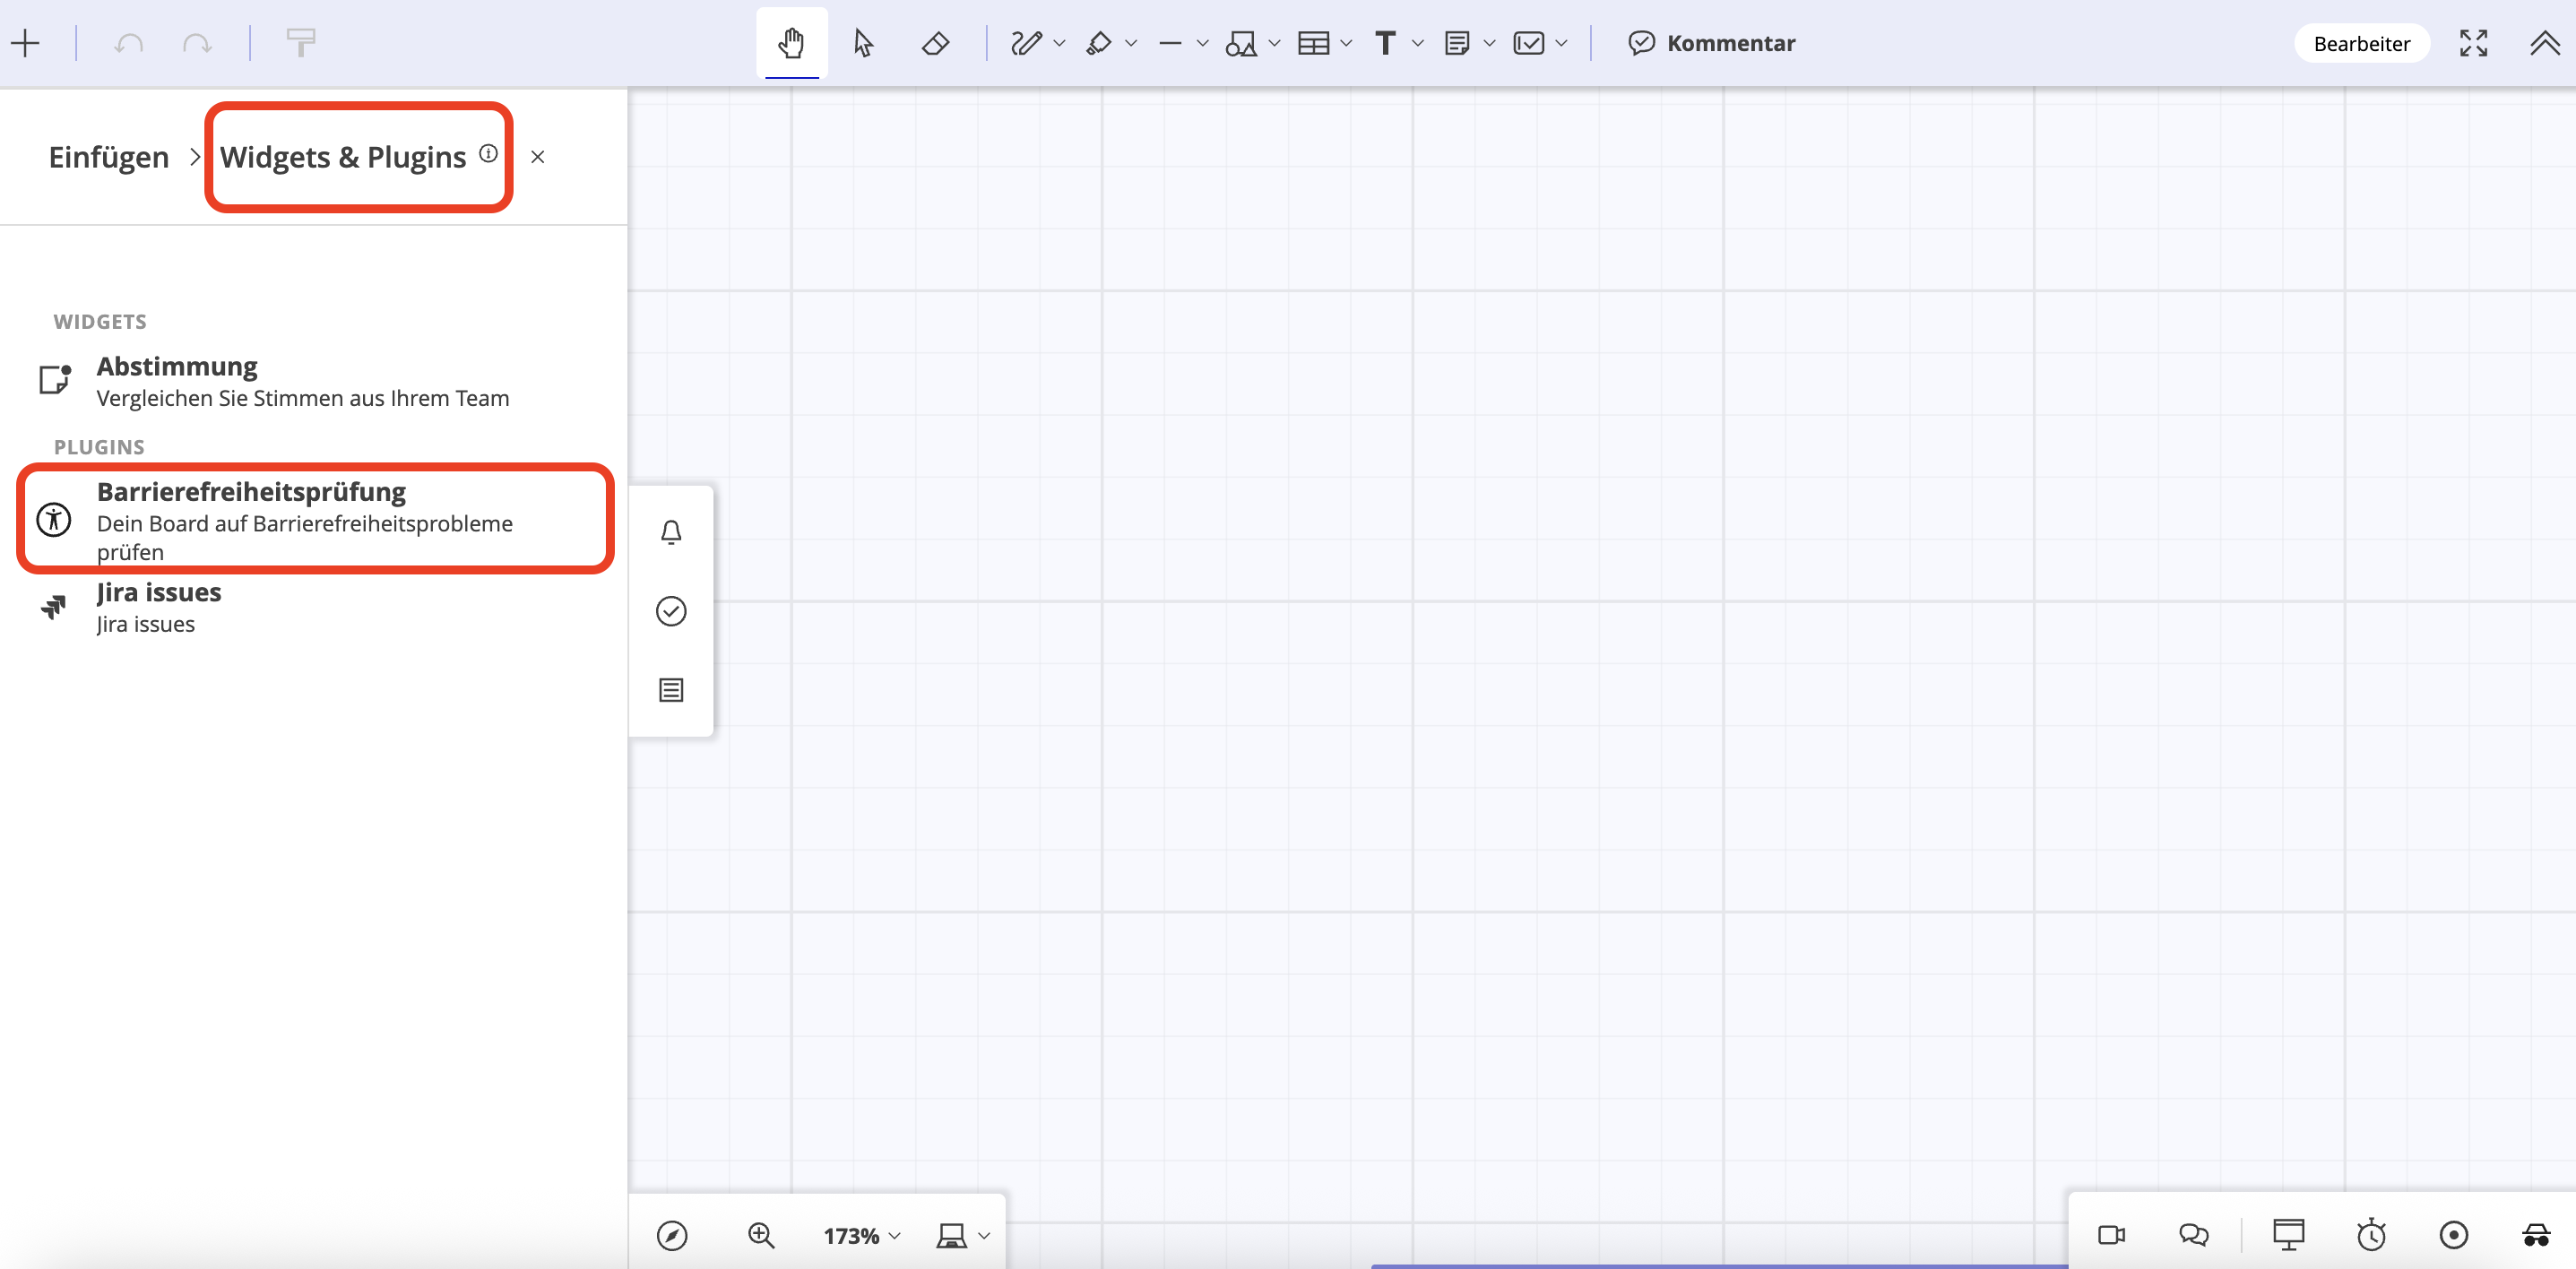Viewport: 2576px width, 1269px height.
Task: Choose the eraser tool
Action: [936, 43]
